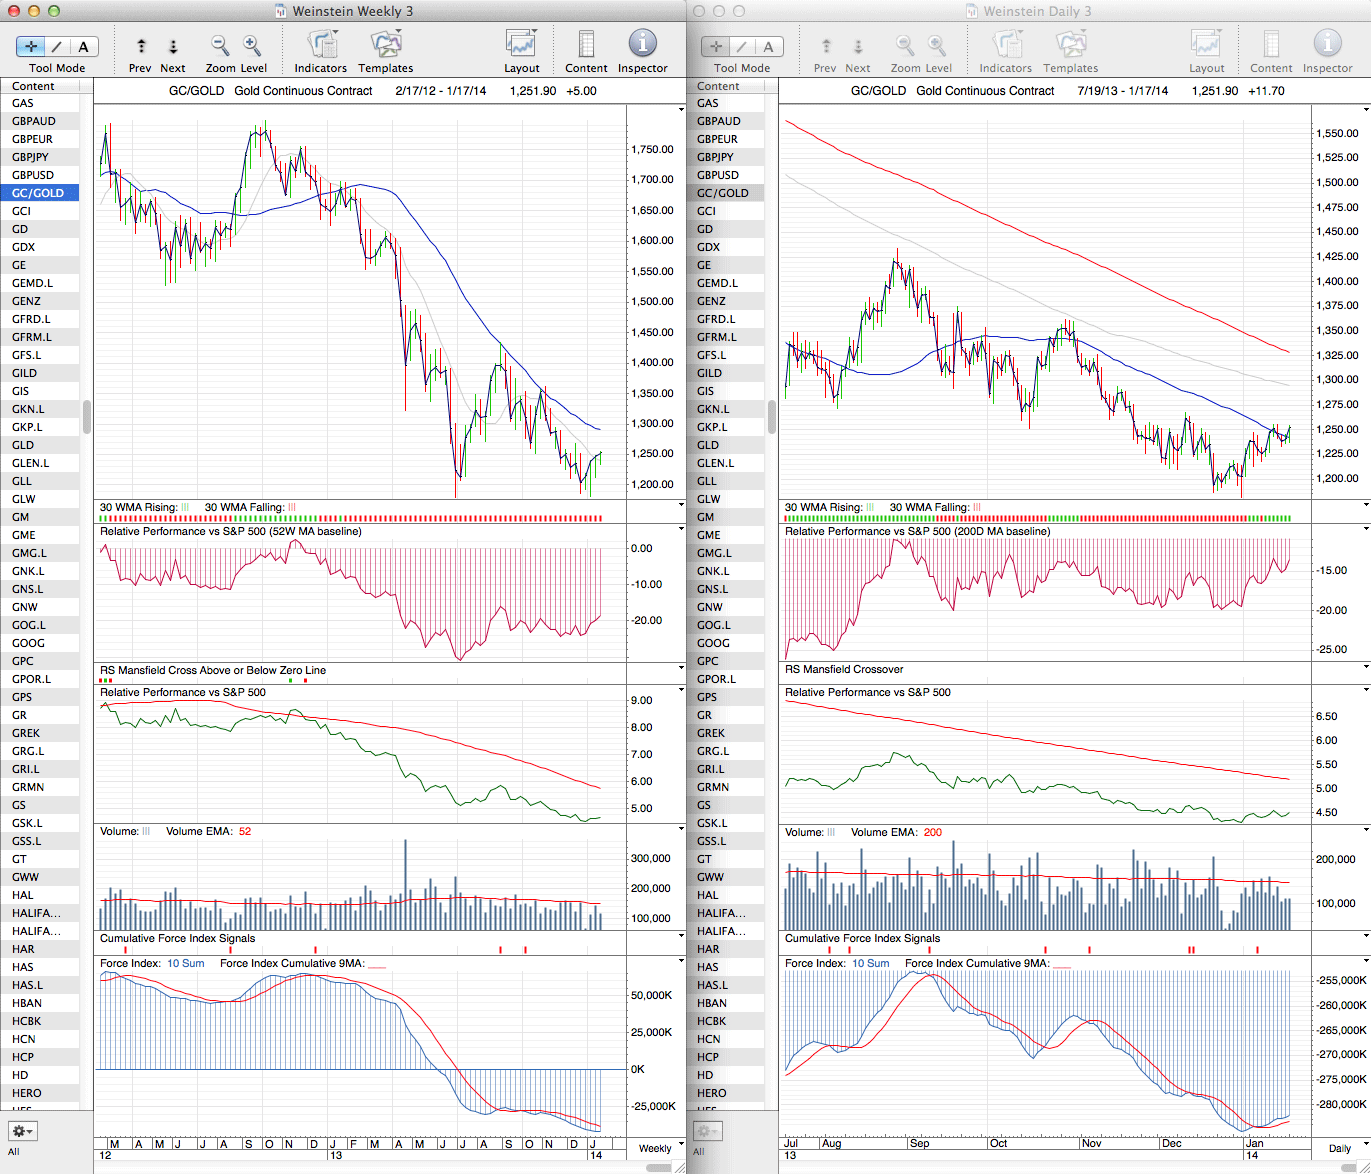The width and height of the screenshot is (1371, 1174).
Task: Open the Inspector in the Weekly window
Action: 642,46
